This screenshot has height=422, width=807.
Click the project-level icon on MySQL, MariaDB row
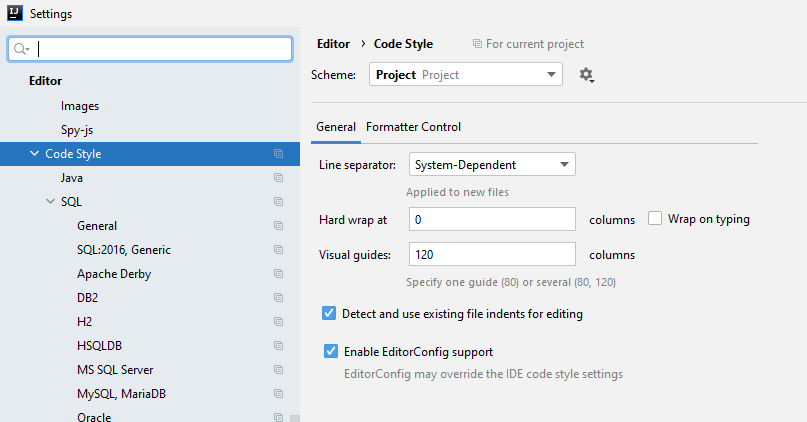(x=278, y=394)
